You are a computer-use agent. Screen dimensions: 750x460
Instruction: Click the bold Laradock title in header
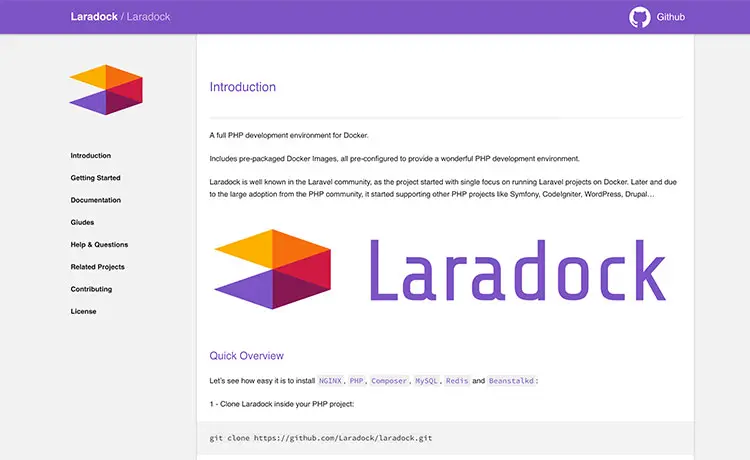coord(94,17)
